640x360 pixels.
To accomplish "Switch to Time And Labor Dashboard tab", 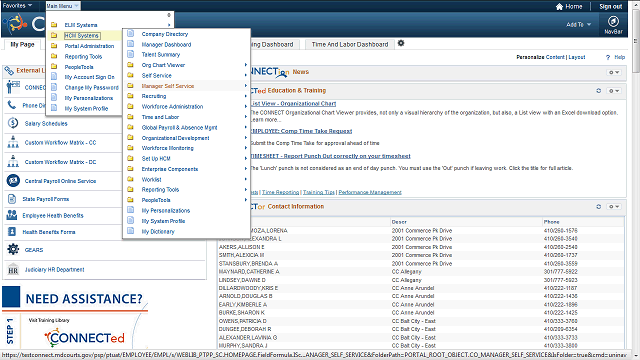I will click(x=350, y=44).
